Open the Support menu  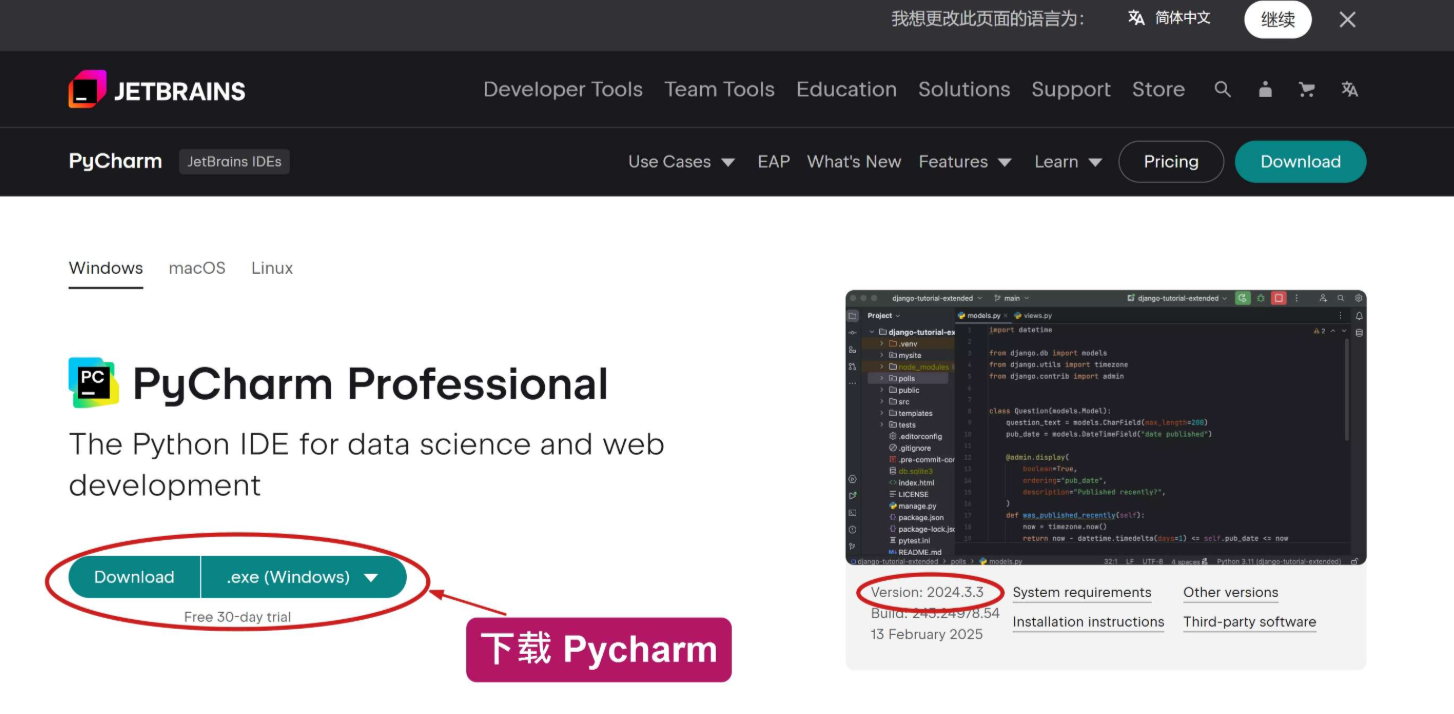click(x=1071, y=90)
